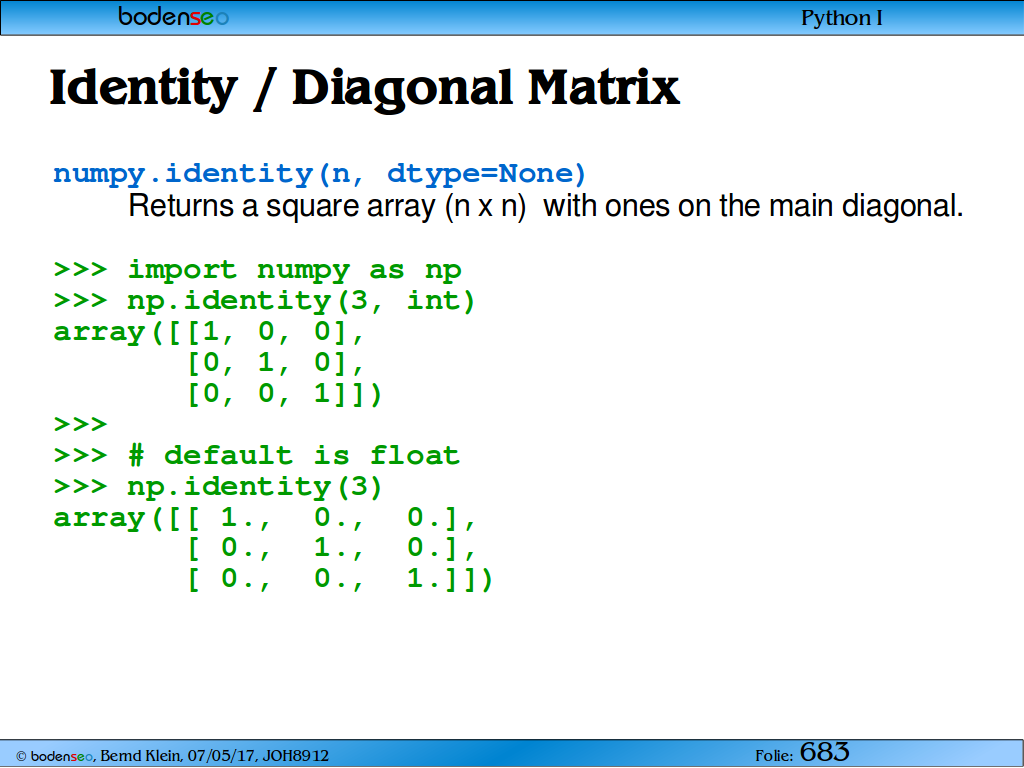Click the 'np.identity(3, int)' code line
The image size is (1024, 768).
click(x=264, y=301)
